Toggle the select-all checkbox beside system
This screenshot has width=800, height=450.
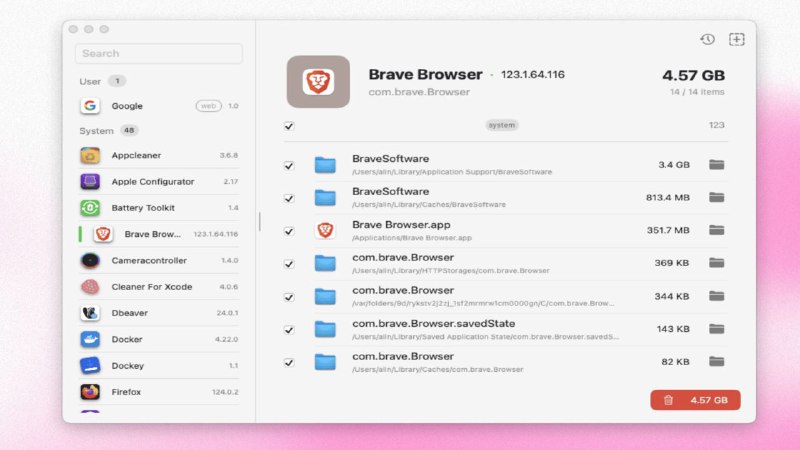tap(289, 126)
